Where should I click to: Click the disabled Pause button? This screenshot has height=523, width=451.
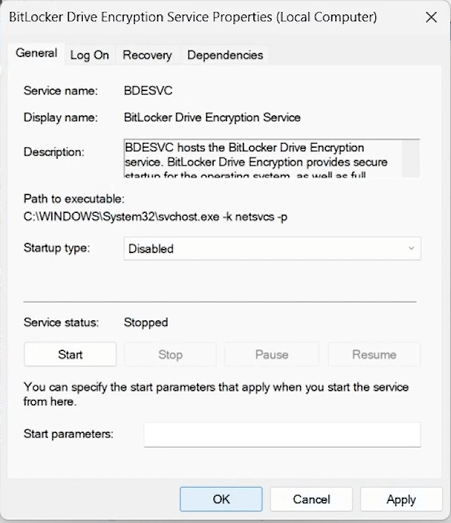(x=272, y=354)
